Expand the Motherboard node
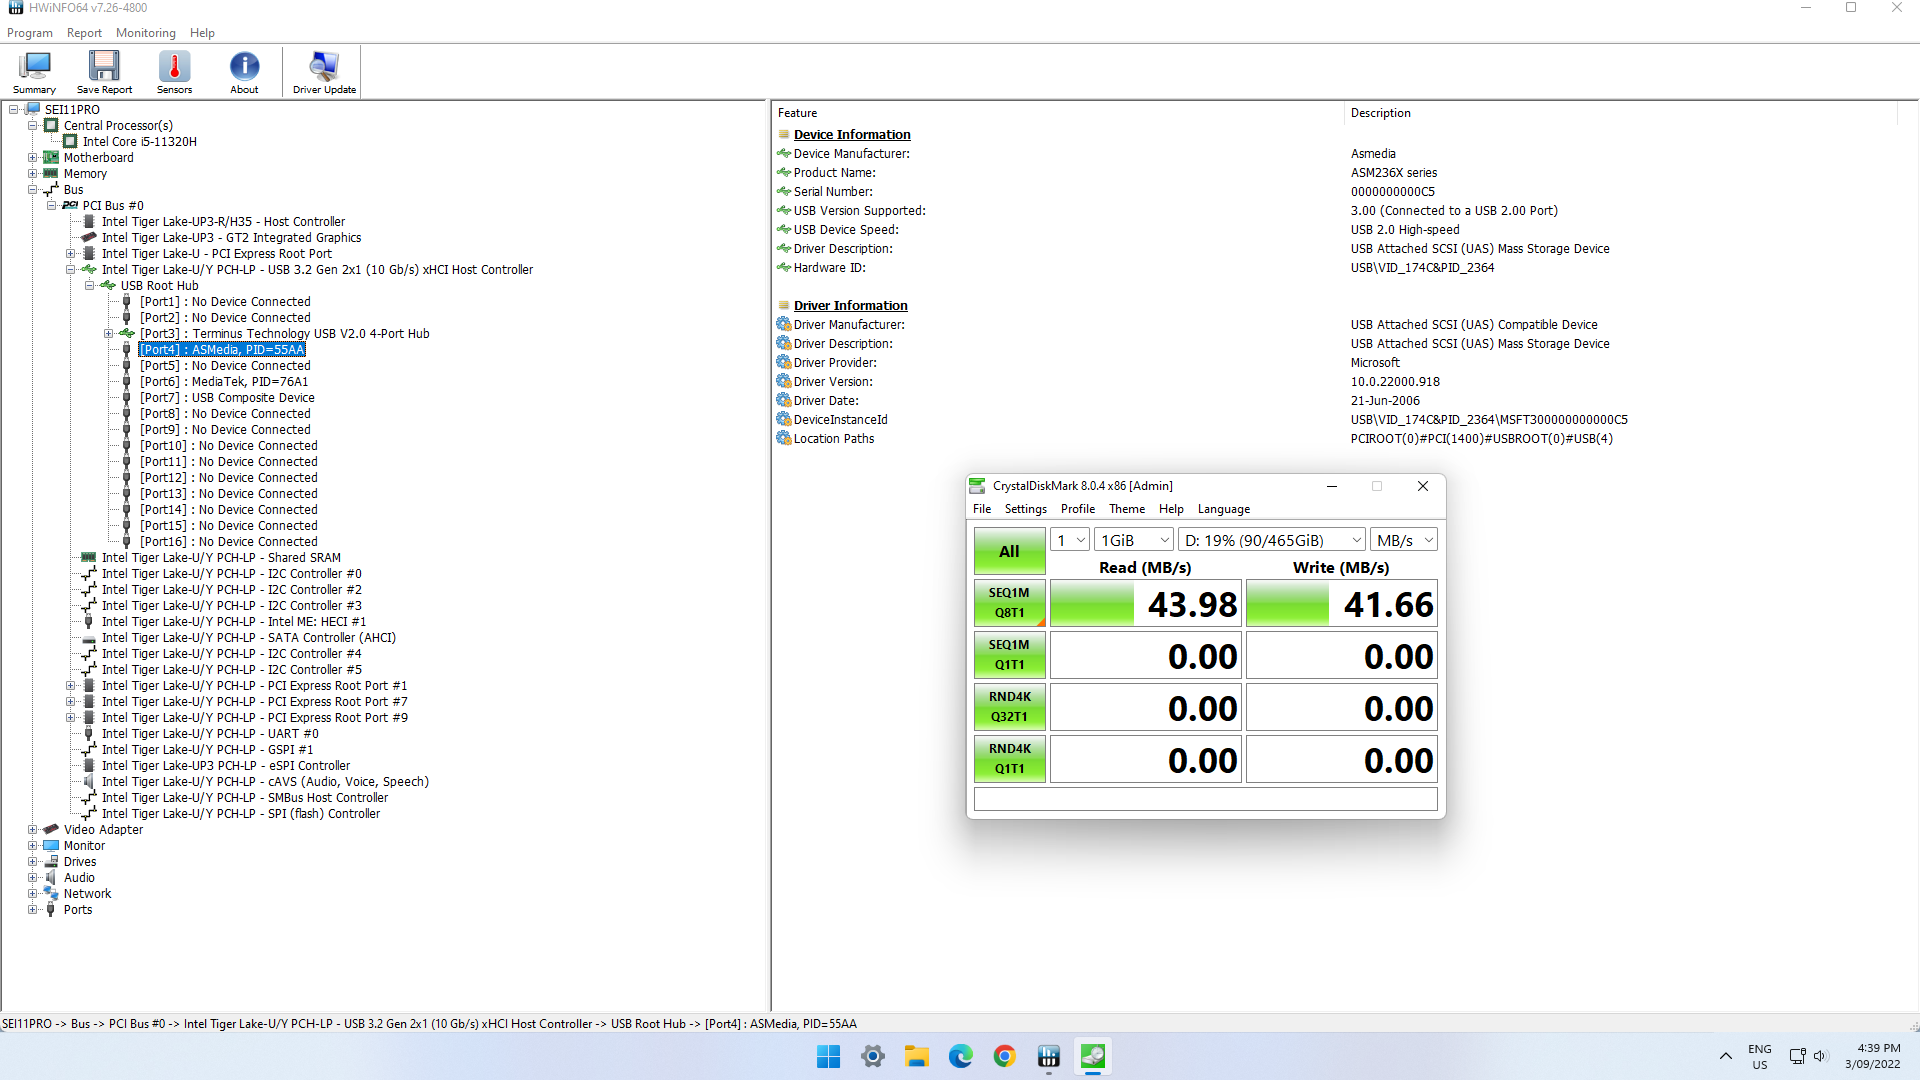Screen dimensions: 1920x1080 pyautogui.click(x=32, y=158)
